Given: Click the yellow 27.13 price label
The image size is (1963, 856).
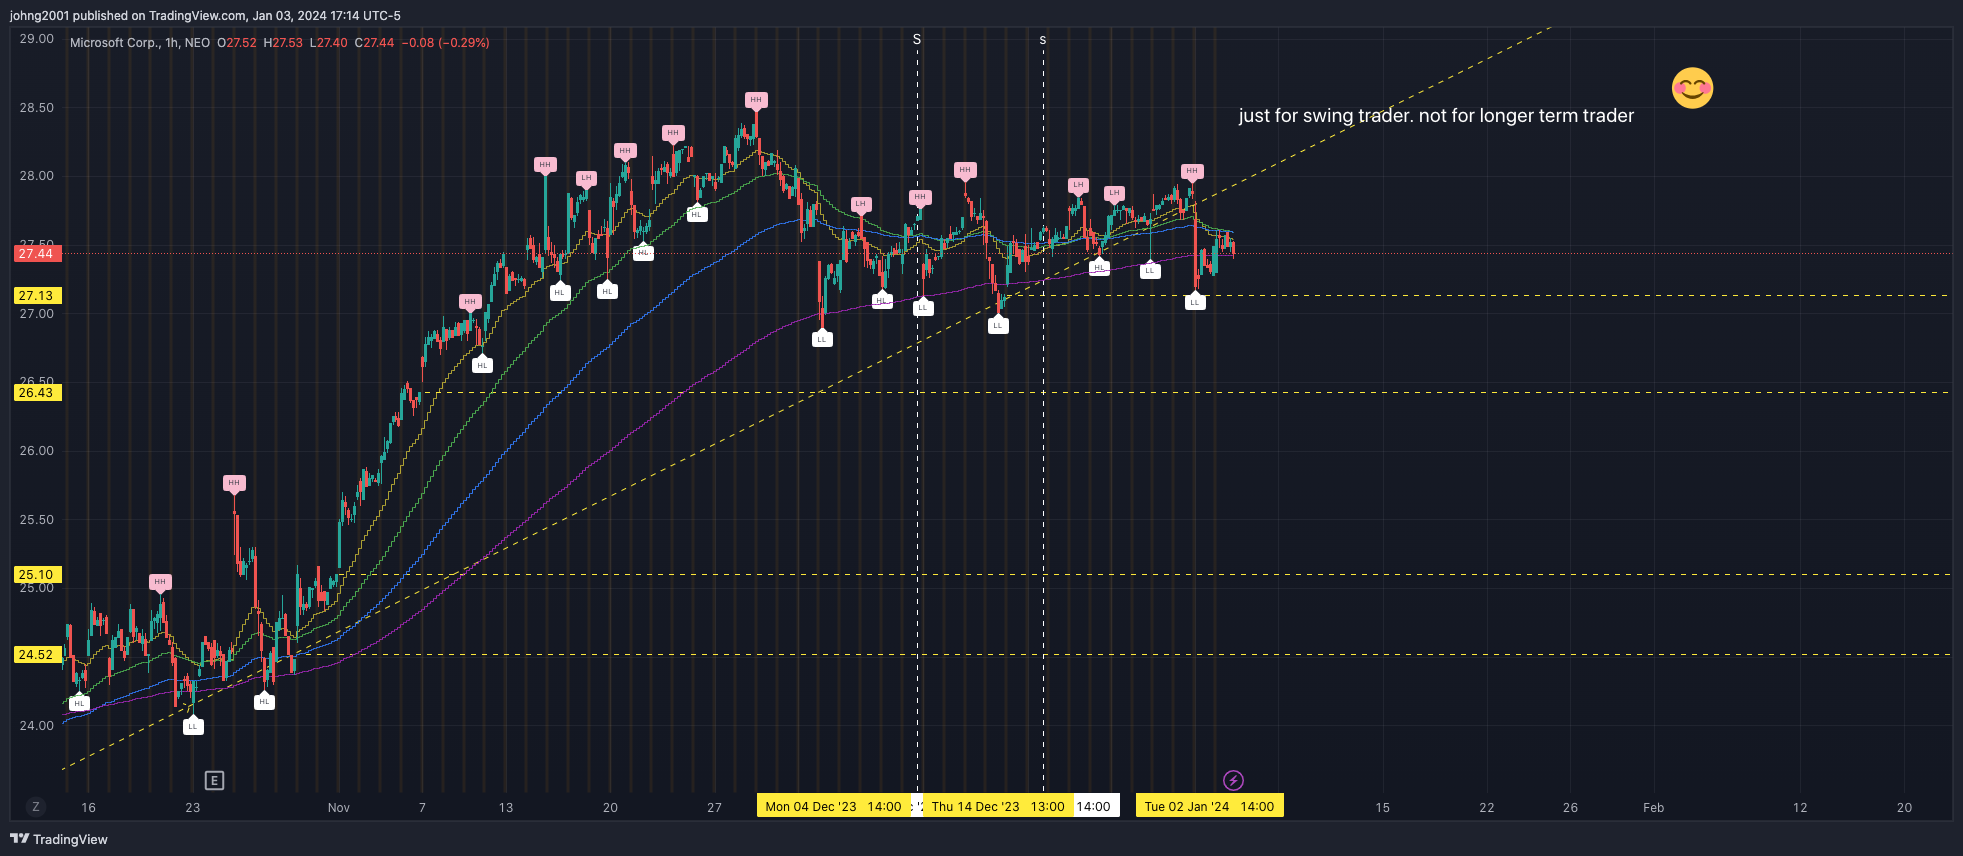Looking at the screenshot, I should click(x=38, y=296).
